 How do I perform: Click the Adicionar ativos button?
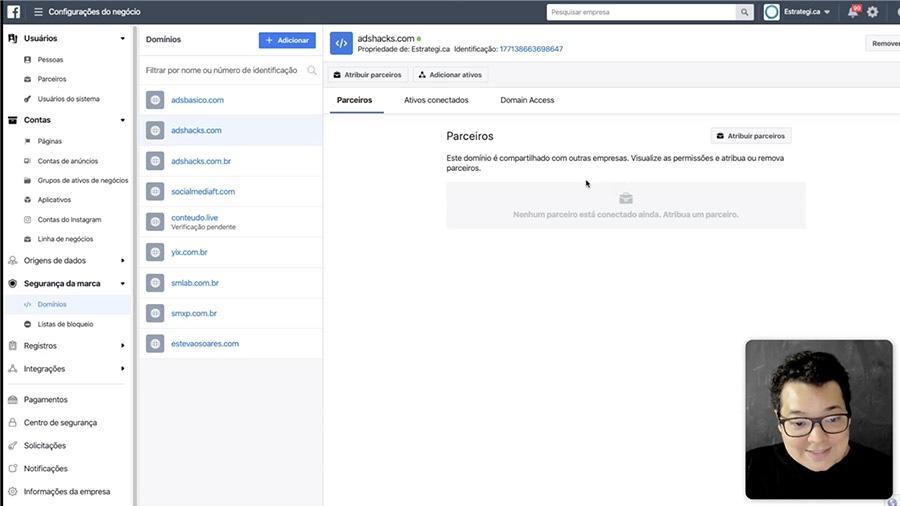pos(451,75)
